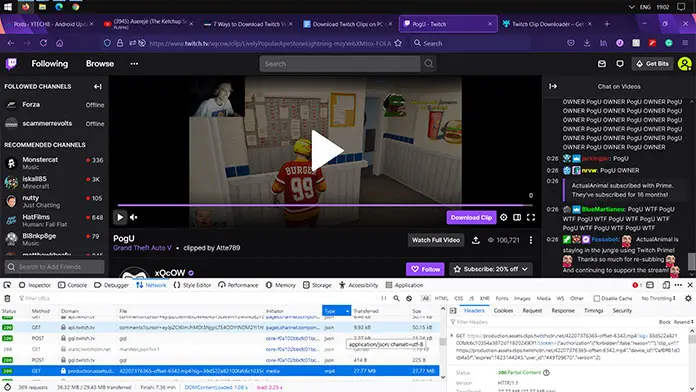
Task: Click the Download Clip button
Action: pyautogui.click(x=471, y=217)
